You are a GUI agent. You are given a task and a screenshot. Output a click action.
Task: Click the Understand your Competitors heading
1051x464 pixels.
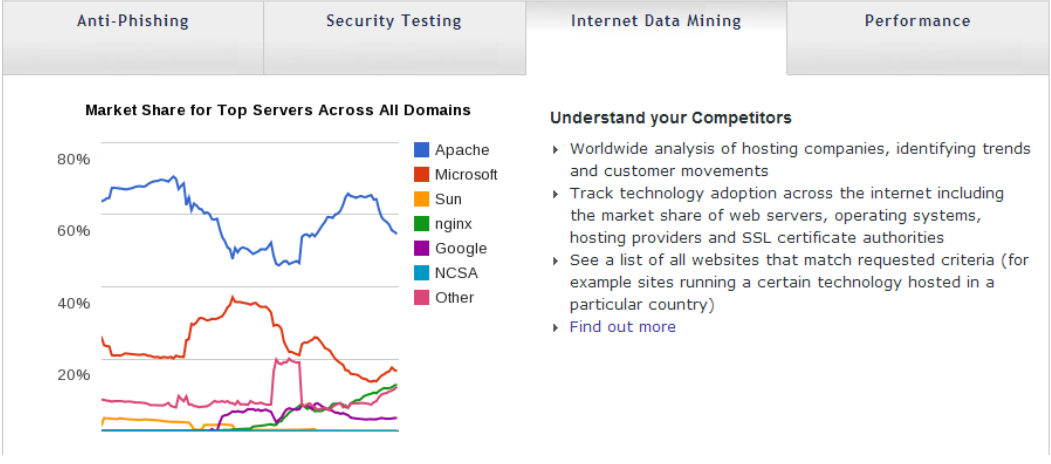point(670,118)
